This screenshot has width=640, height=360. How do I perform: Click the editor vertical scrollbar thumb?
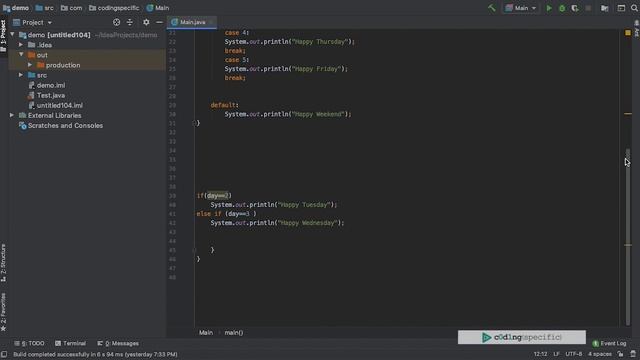[x=628, y=237]
